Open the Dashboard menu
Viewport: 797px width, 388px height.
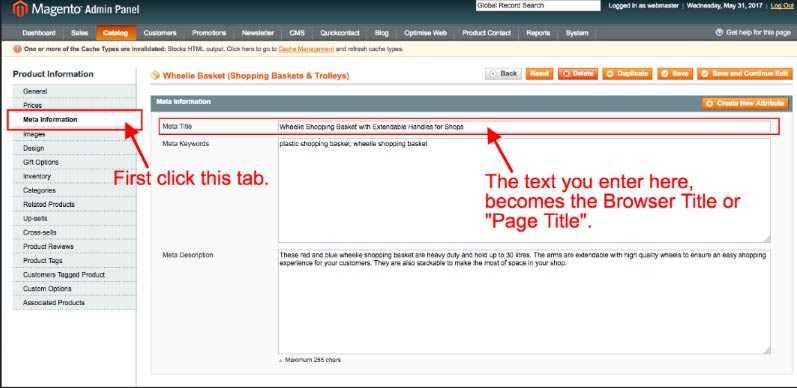[x=39, y=33]
